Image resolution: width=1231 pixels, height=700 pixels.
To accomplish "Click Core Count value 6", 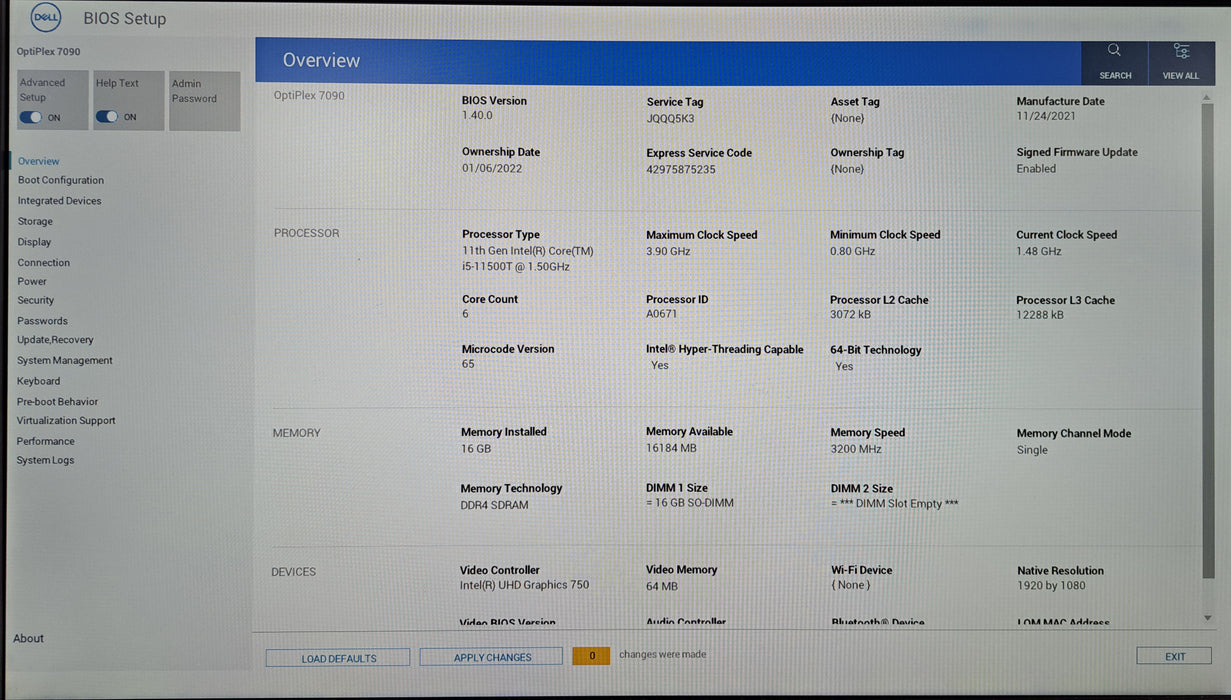I will (465, 314).
